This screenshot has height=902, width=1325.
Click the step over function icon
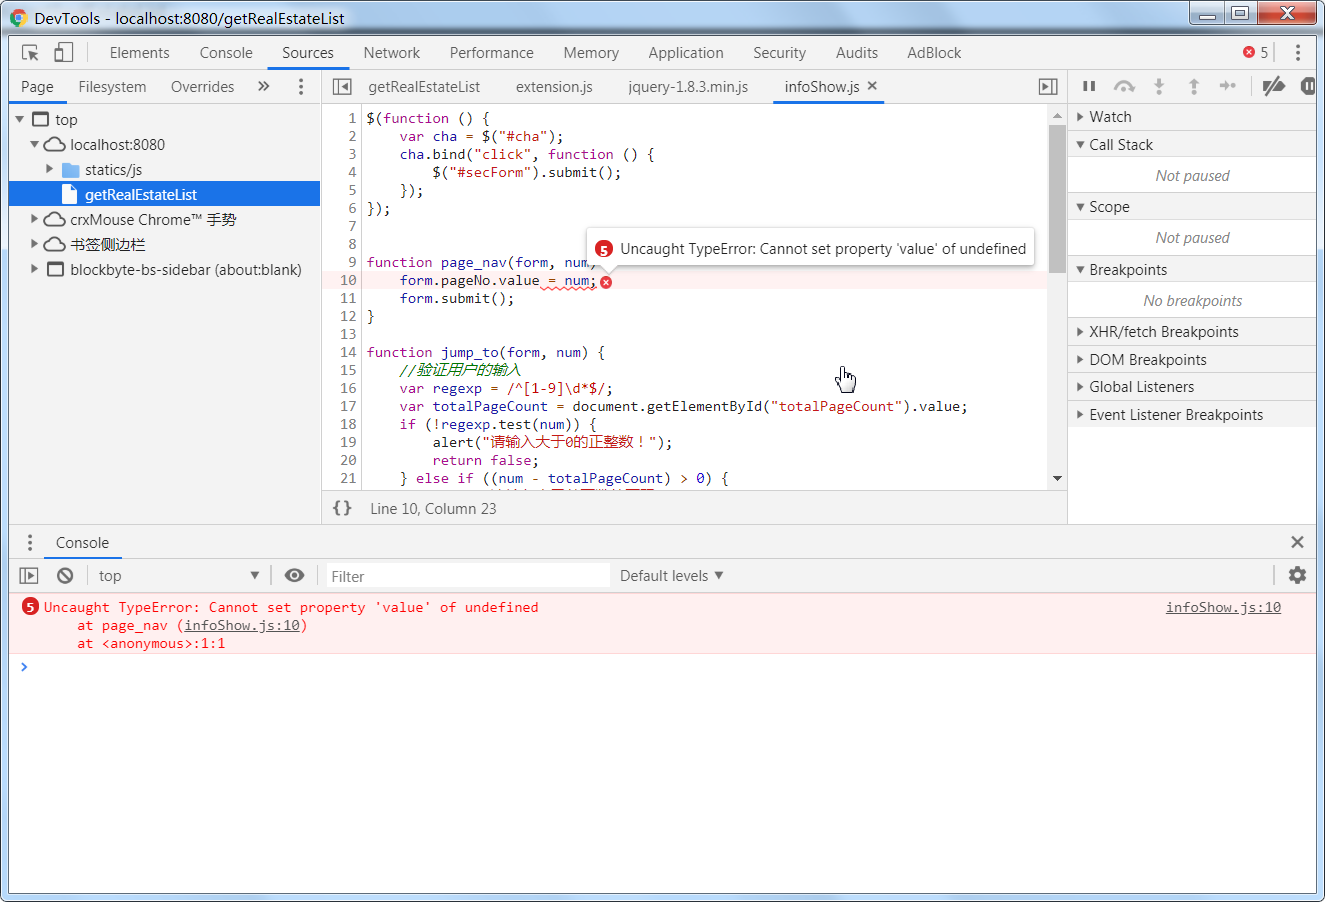pos(1124,87)
